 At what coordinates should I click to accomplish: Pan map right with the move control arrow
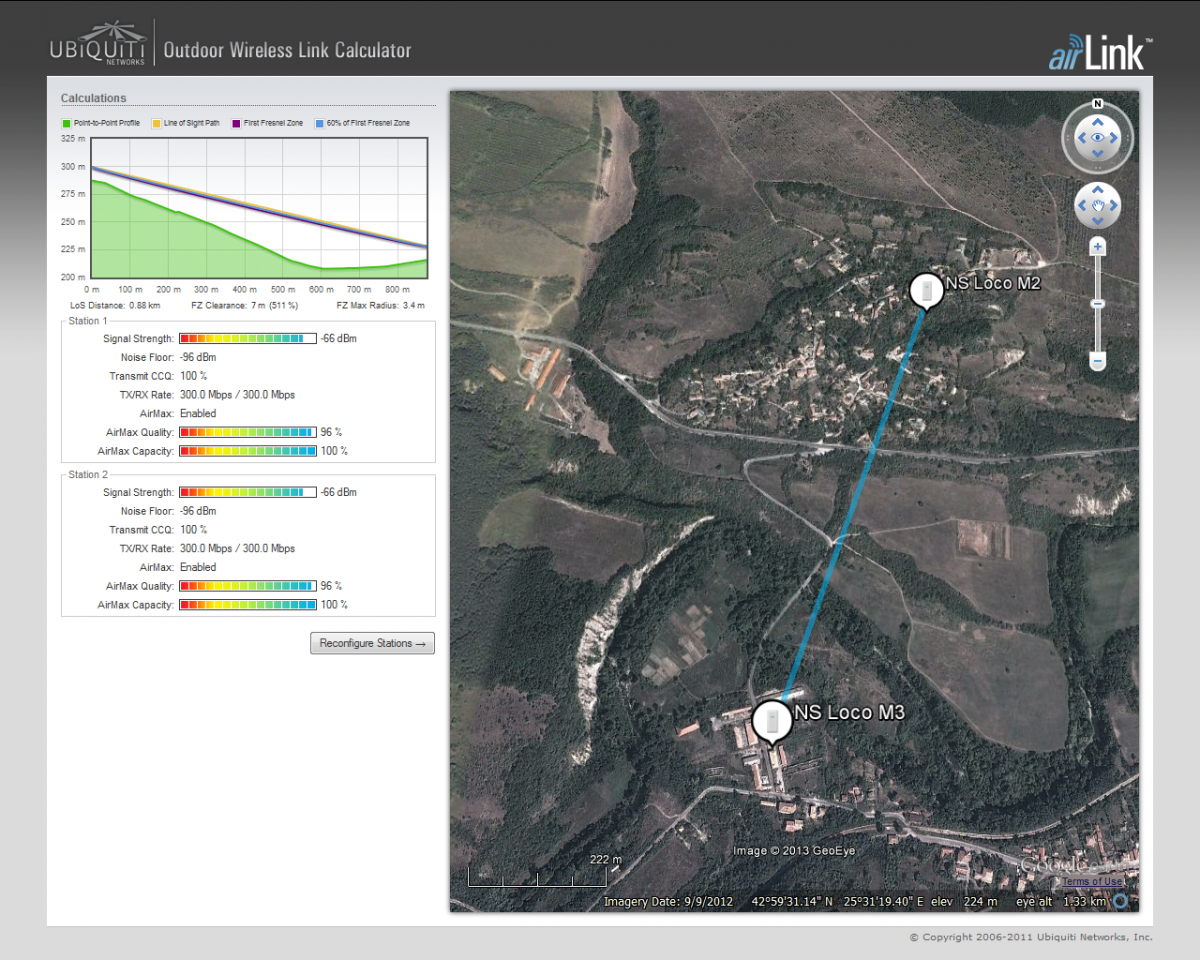point(1114,206)
